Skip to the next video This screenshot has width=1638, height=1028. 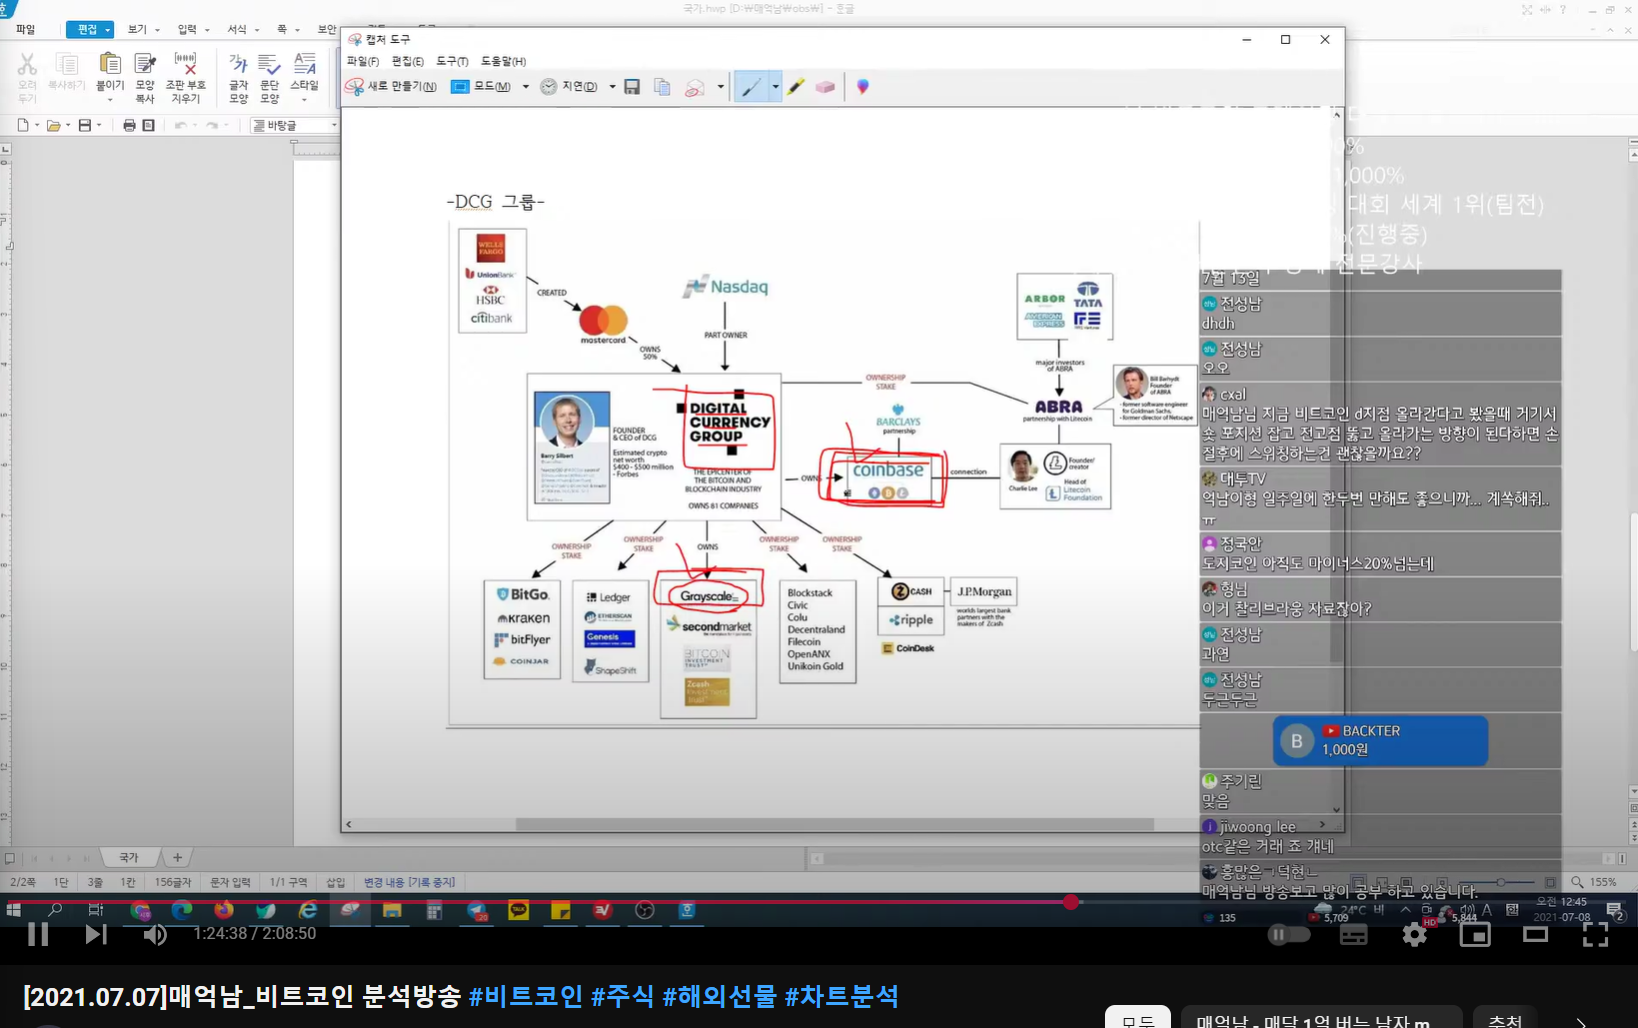pos(95,934)
